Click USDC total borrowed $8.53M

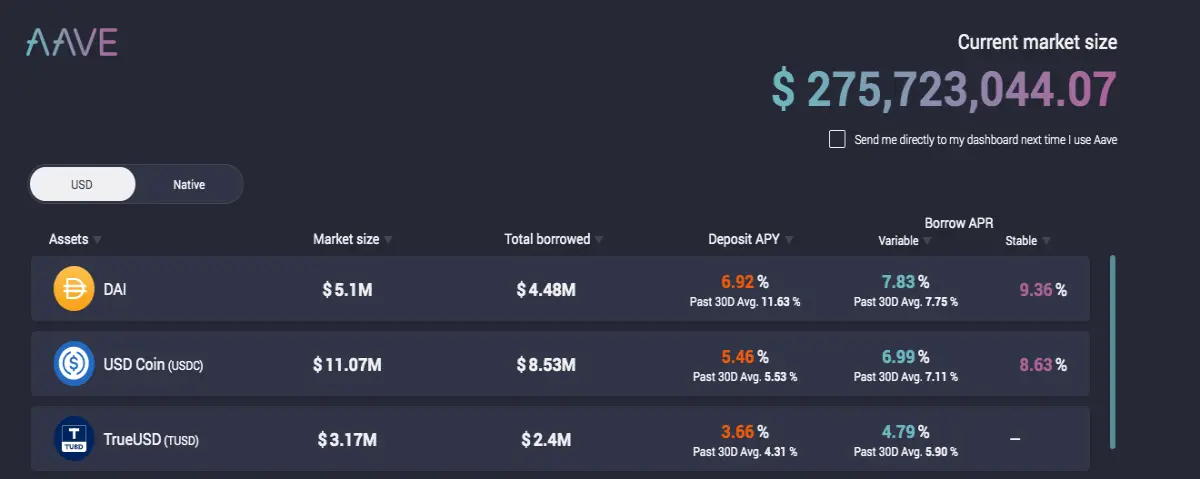point(546,365)
